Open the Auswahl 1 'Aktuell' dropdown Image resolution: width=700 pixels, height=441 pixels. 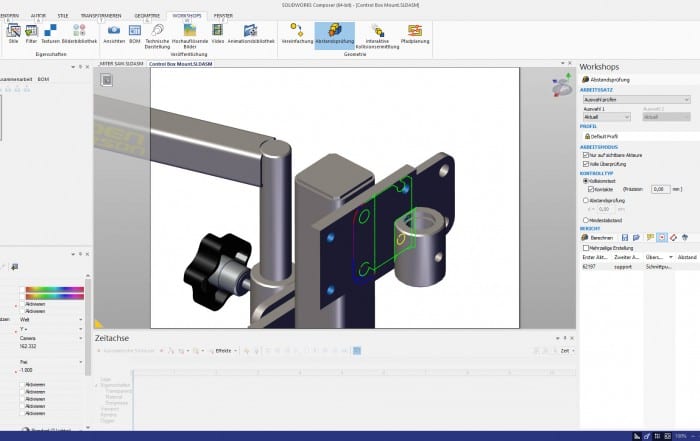[607, 117]
